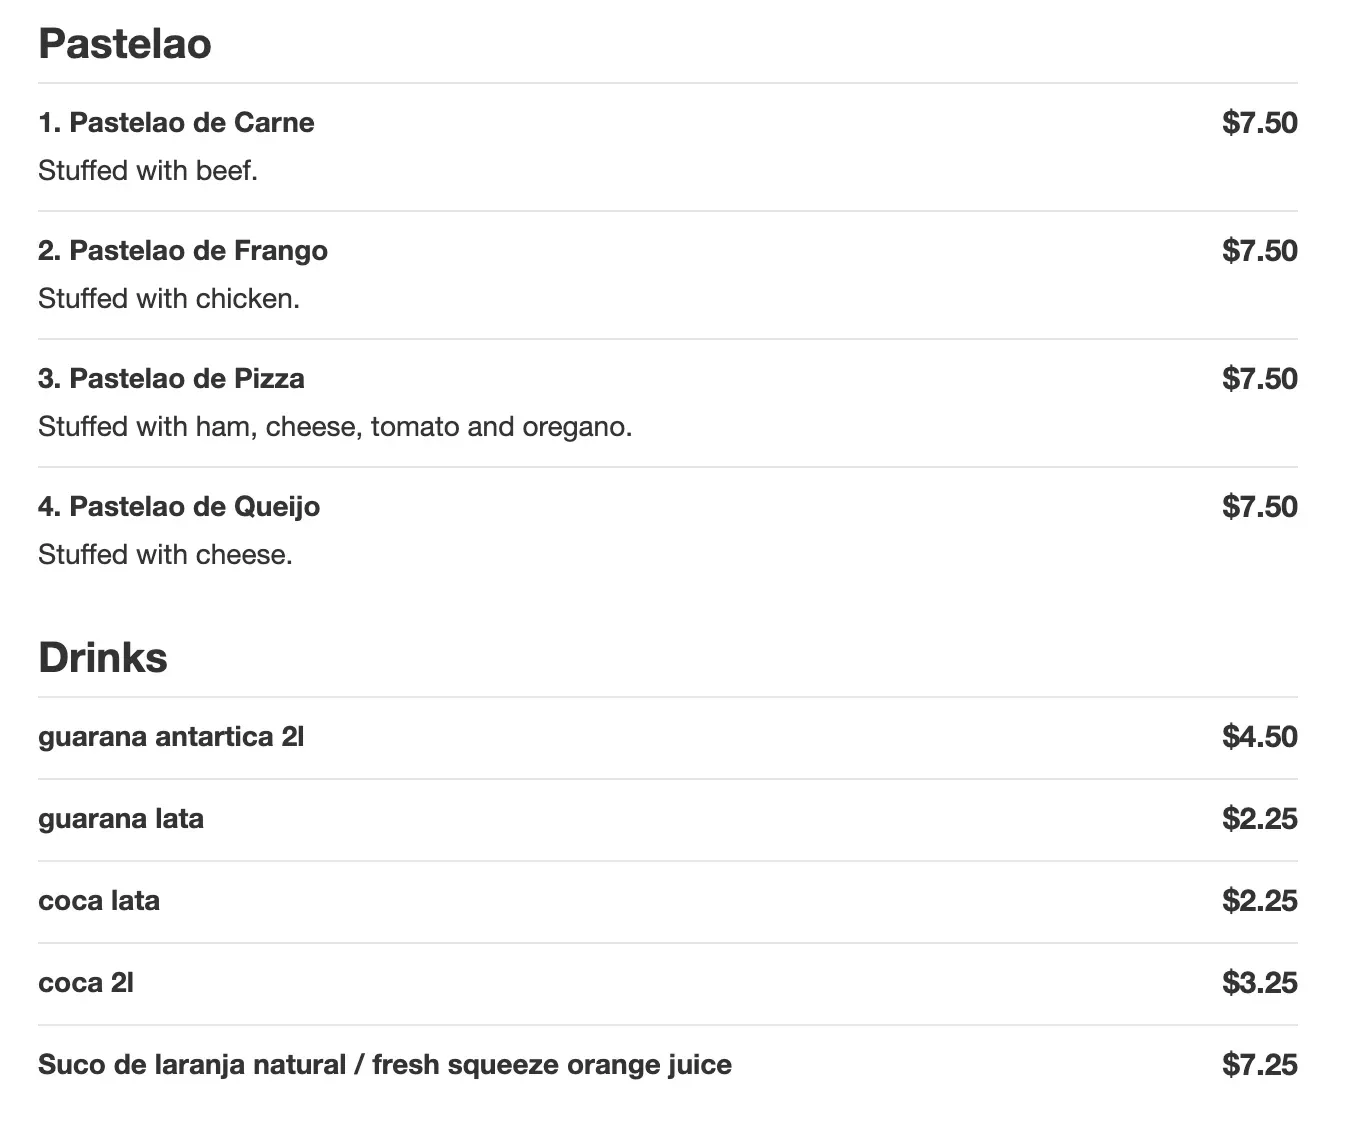Open Suco de laranja natural item
Screen dimensions: 1370x1142
[x=385, y=1065]
